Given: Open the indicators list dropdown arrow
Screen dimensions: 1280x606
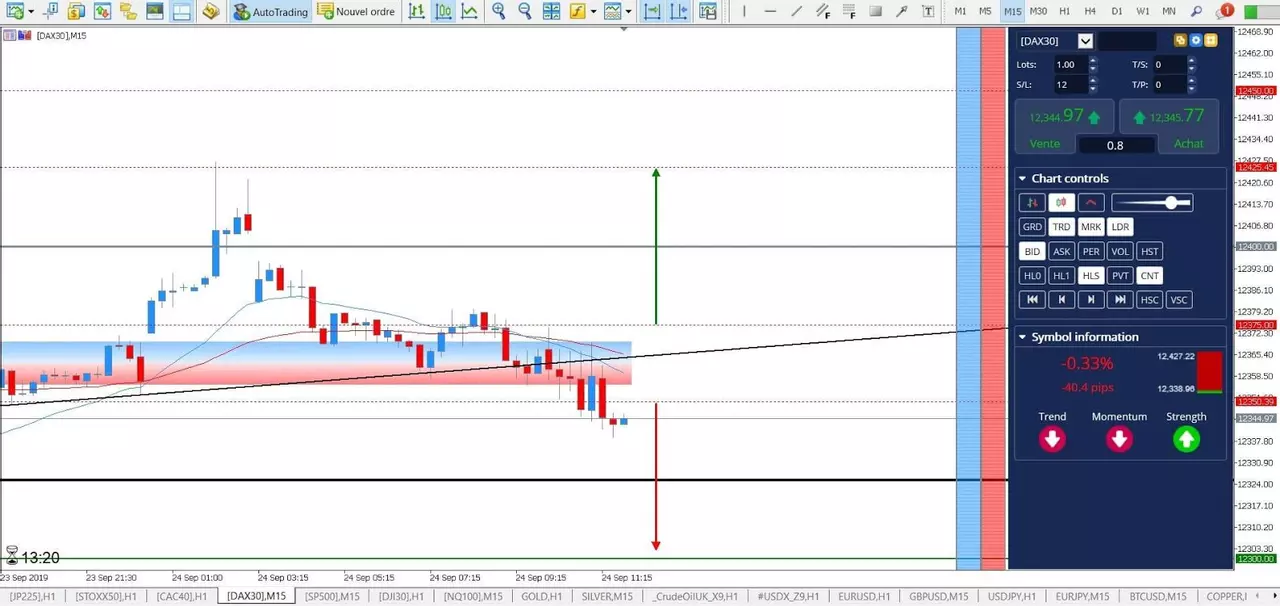Looking at the screenshot, I should [593, 12].
